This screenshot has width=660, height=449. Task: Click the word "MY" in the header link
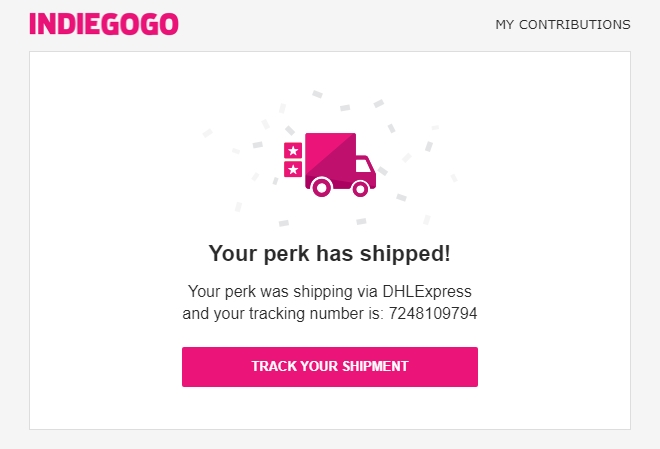pyautogui.click(x=504, y=24)
